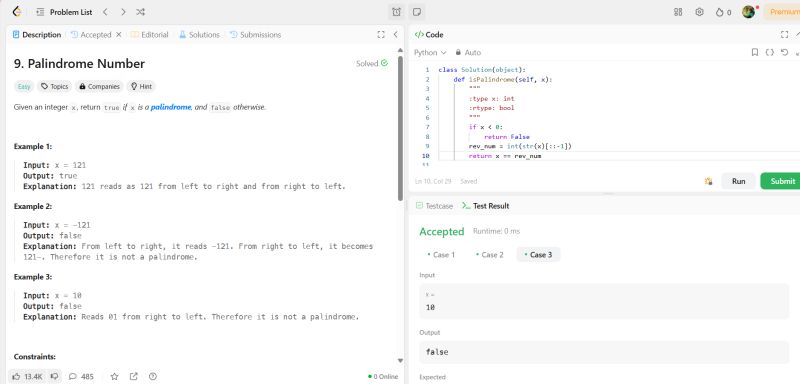Click the streak fire icon
Viewport: 800px width, 384px height.
click(x=723, y=12)
